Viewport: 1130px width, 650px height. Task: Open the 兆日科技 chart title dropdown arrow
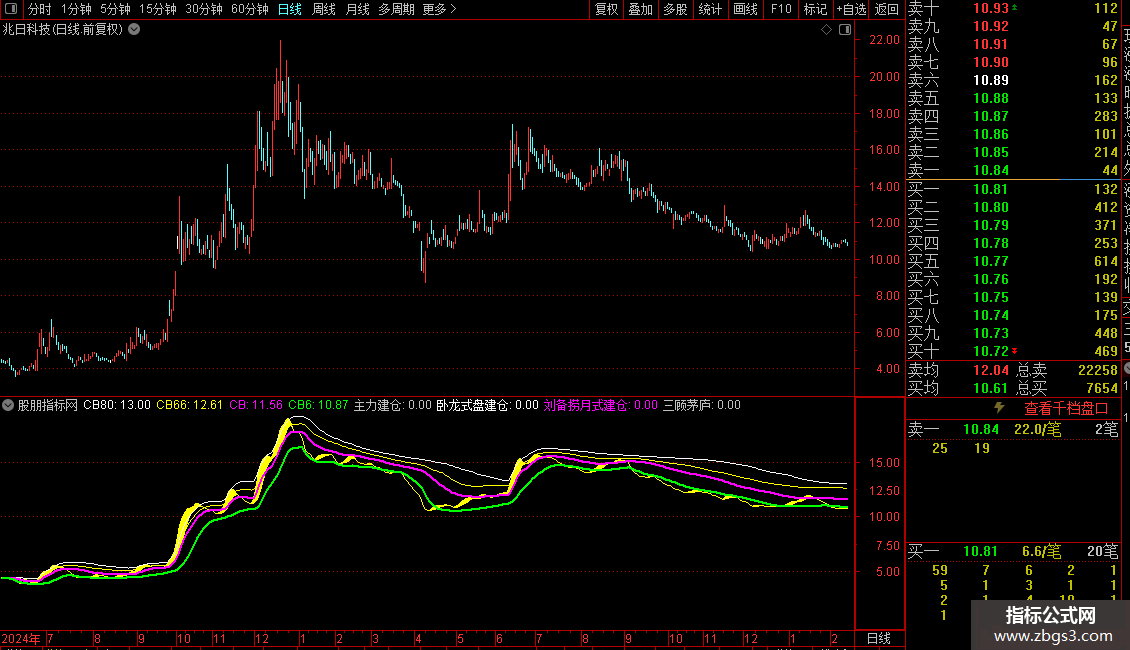click(x=134, y=30)
